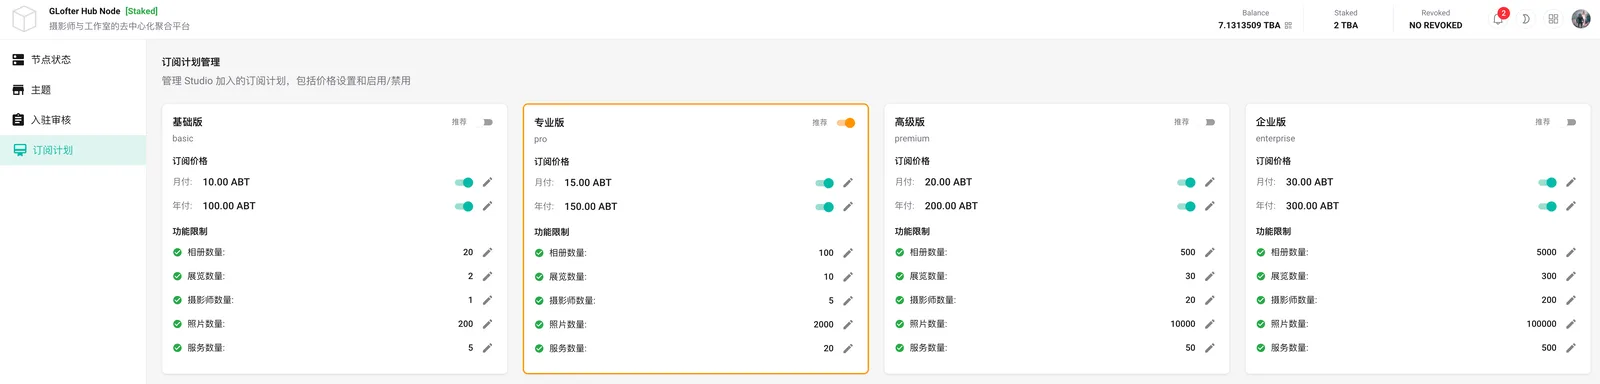Edit enterprise plan 摄影师数量 value 200
The image size is (1600, 384).
[1570, 300]
